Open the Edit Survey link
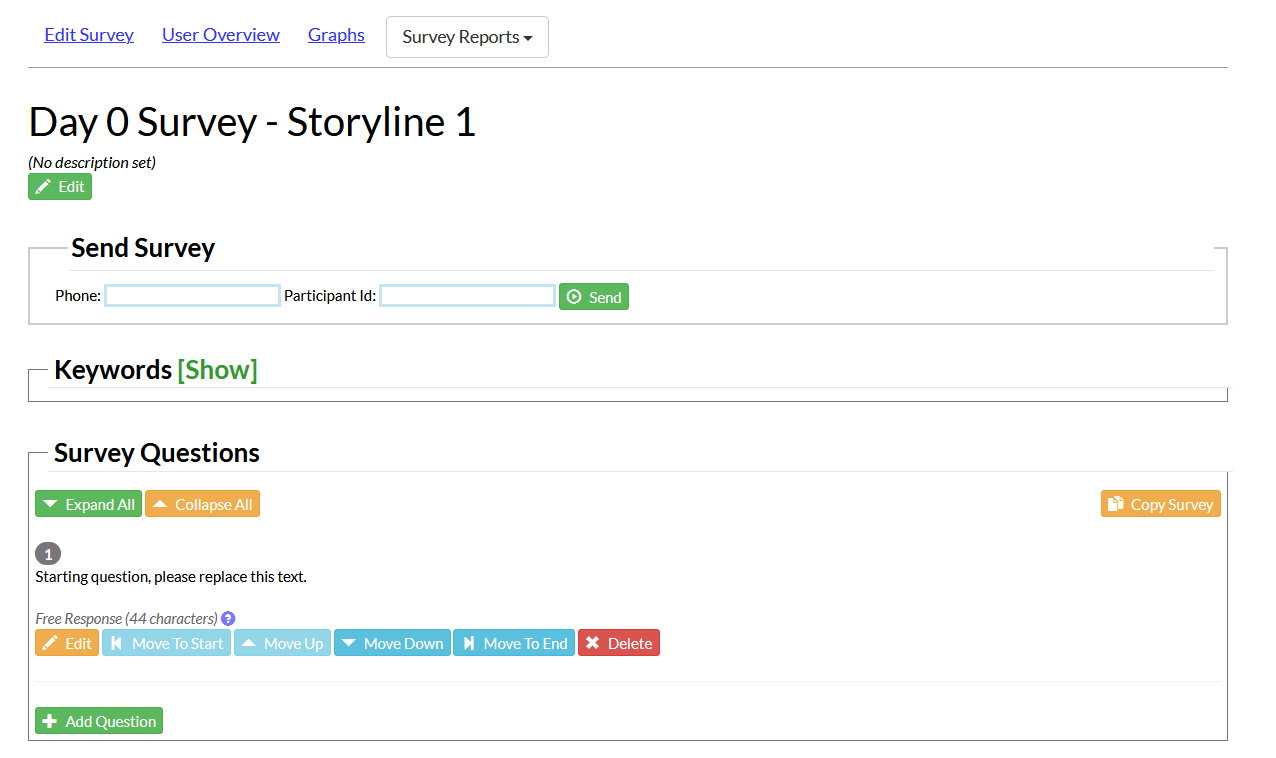This screenshot has width=1276, height=758. coord(89,35)
